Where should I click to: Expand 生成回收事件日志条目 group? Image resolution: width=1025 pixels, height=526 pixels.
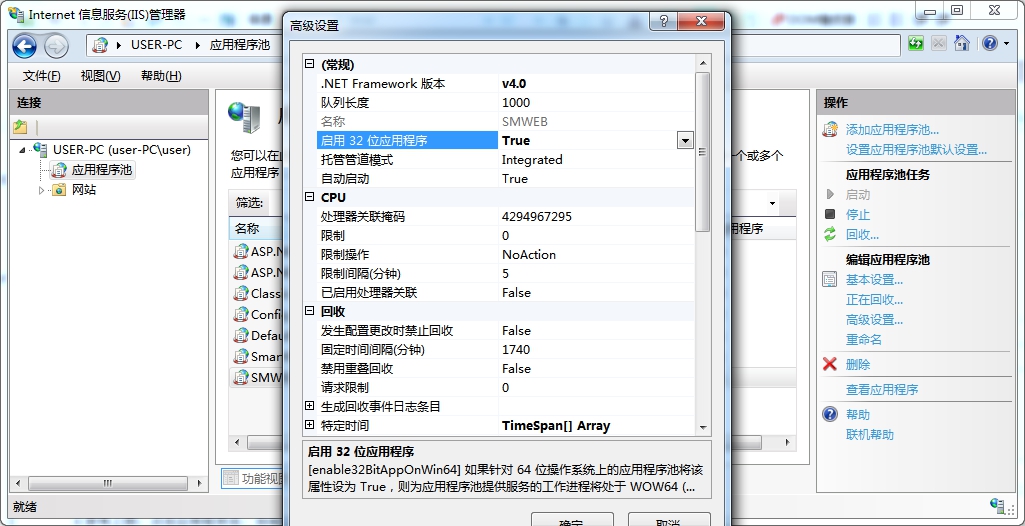click(310, 406)
